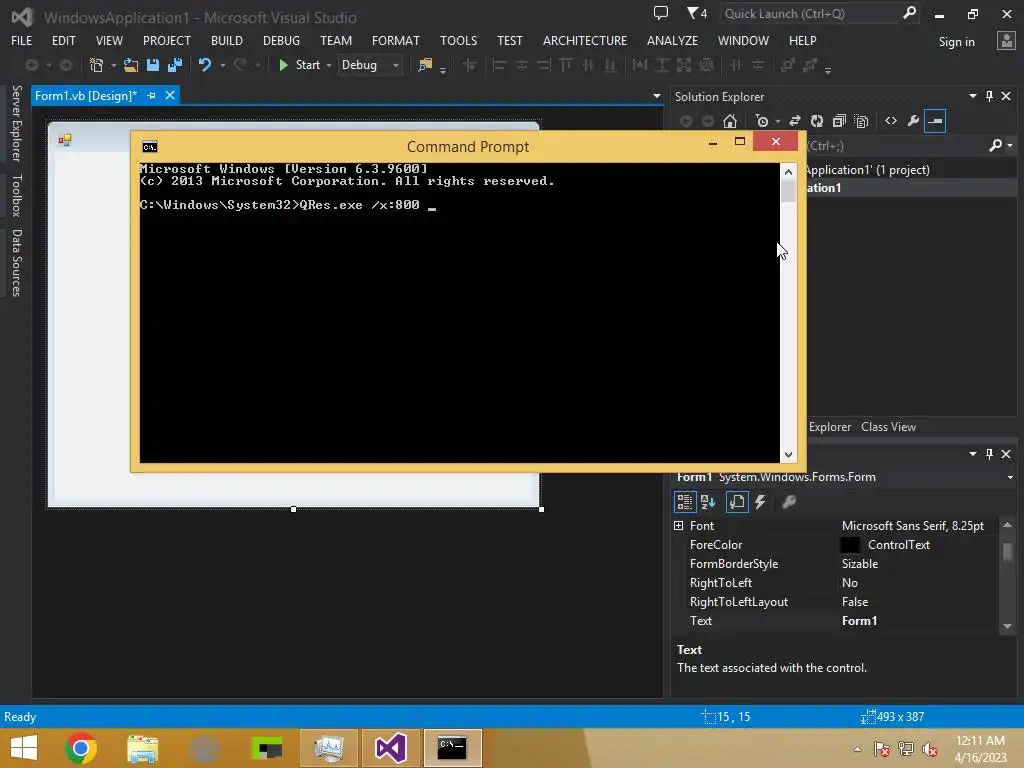Click the search magnifier in Solution Explorer
The image size is (1024, 768).
995,145
